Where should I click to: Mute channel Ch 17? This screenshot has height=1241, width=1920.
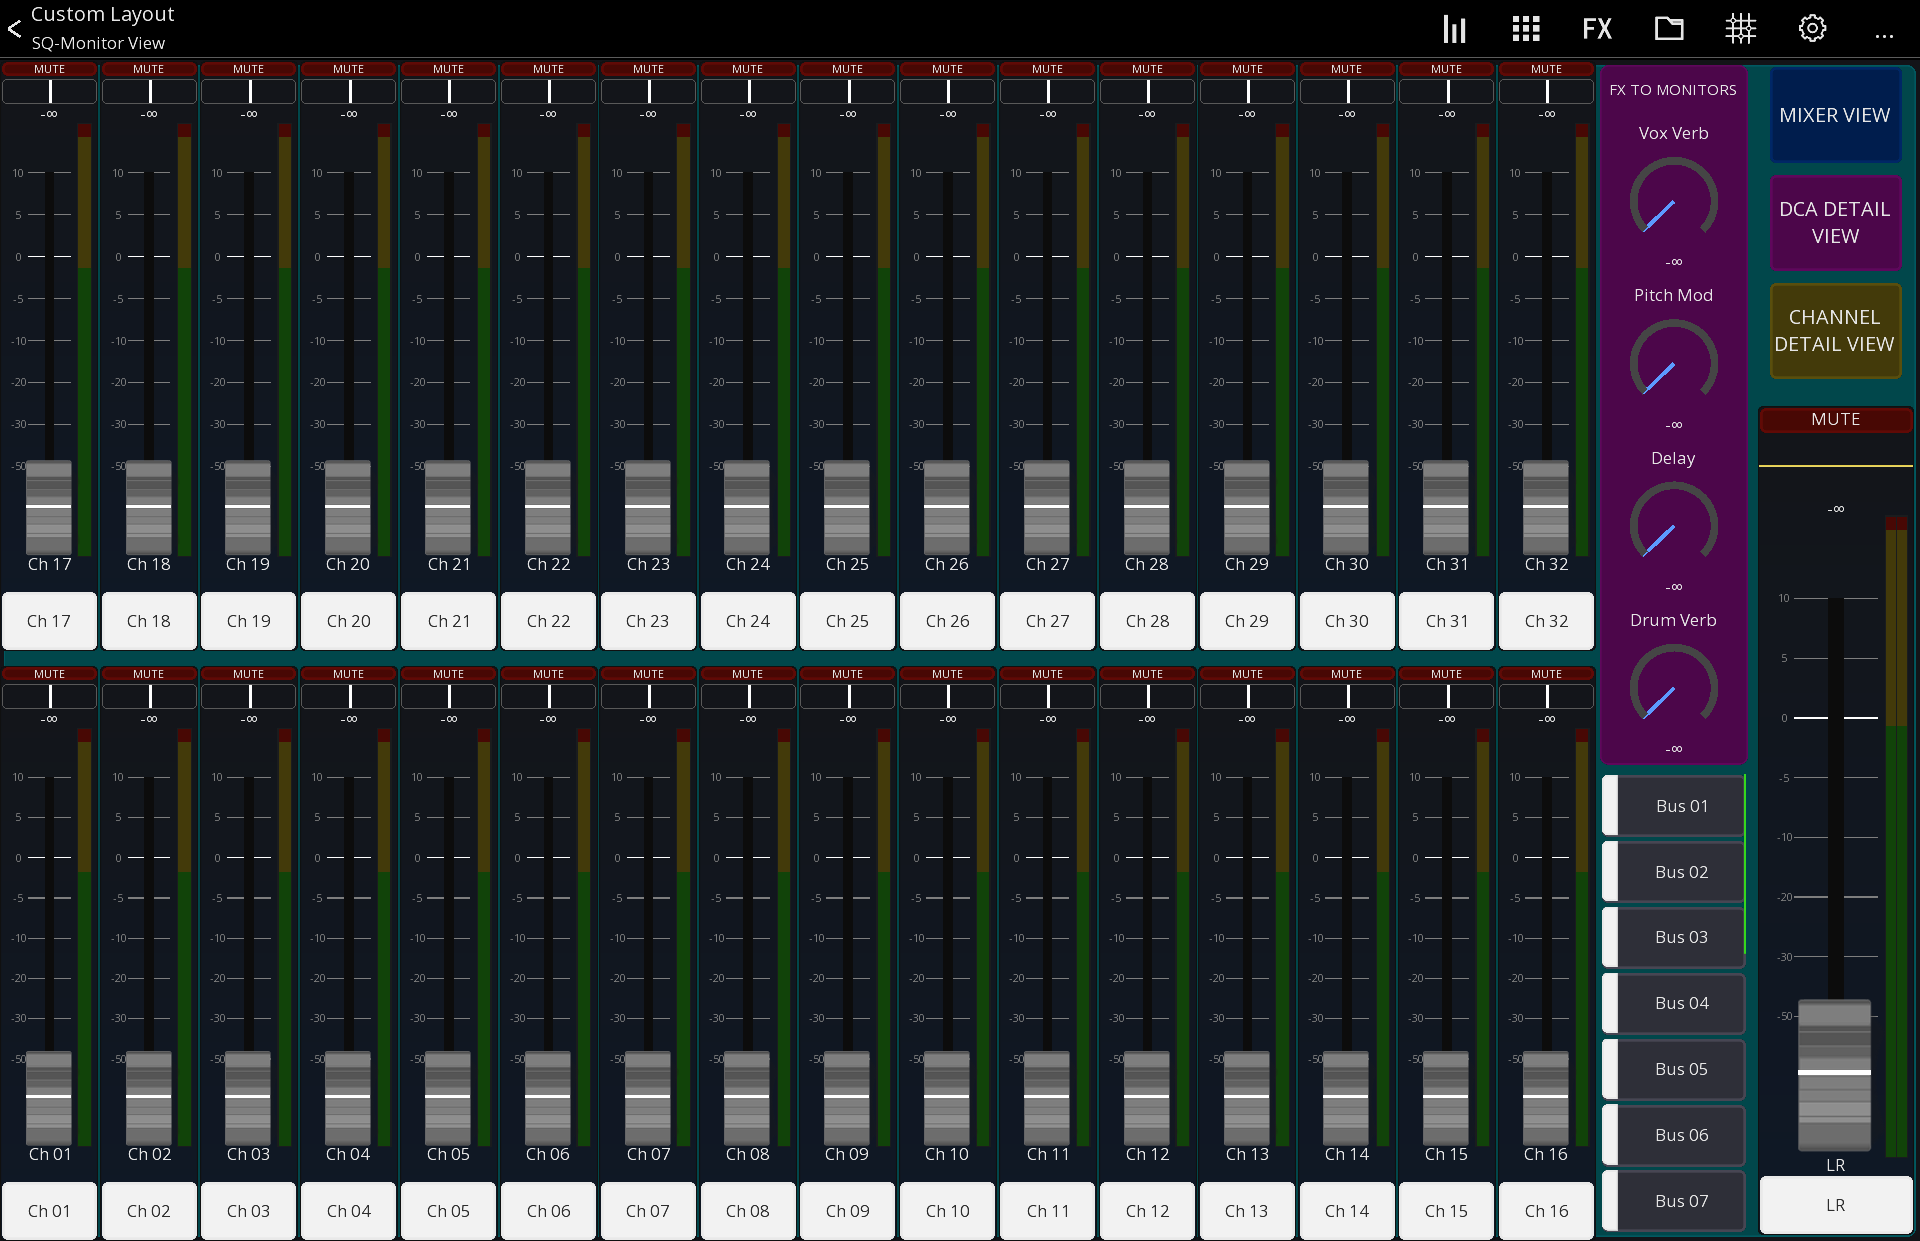coord(49,69)
